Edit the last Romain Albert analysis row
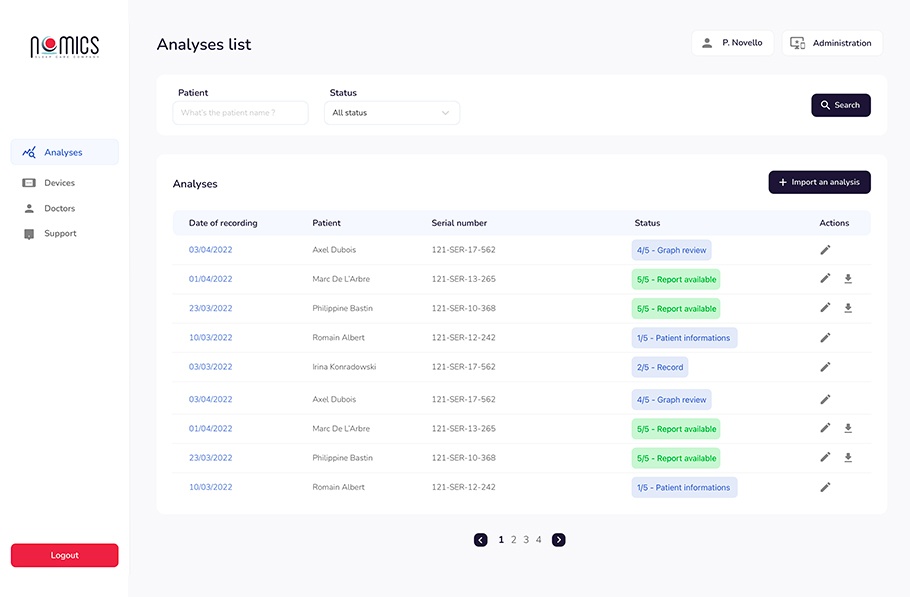The height and width of the screenshot is (597, 910). tap(825, 487)
